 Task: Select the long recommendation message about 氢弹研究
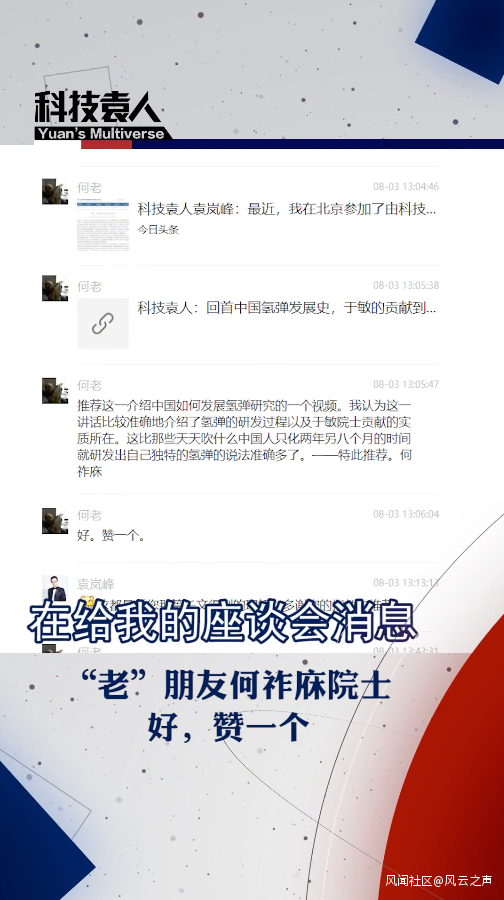pyautogui.click(x=245, y=439)
